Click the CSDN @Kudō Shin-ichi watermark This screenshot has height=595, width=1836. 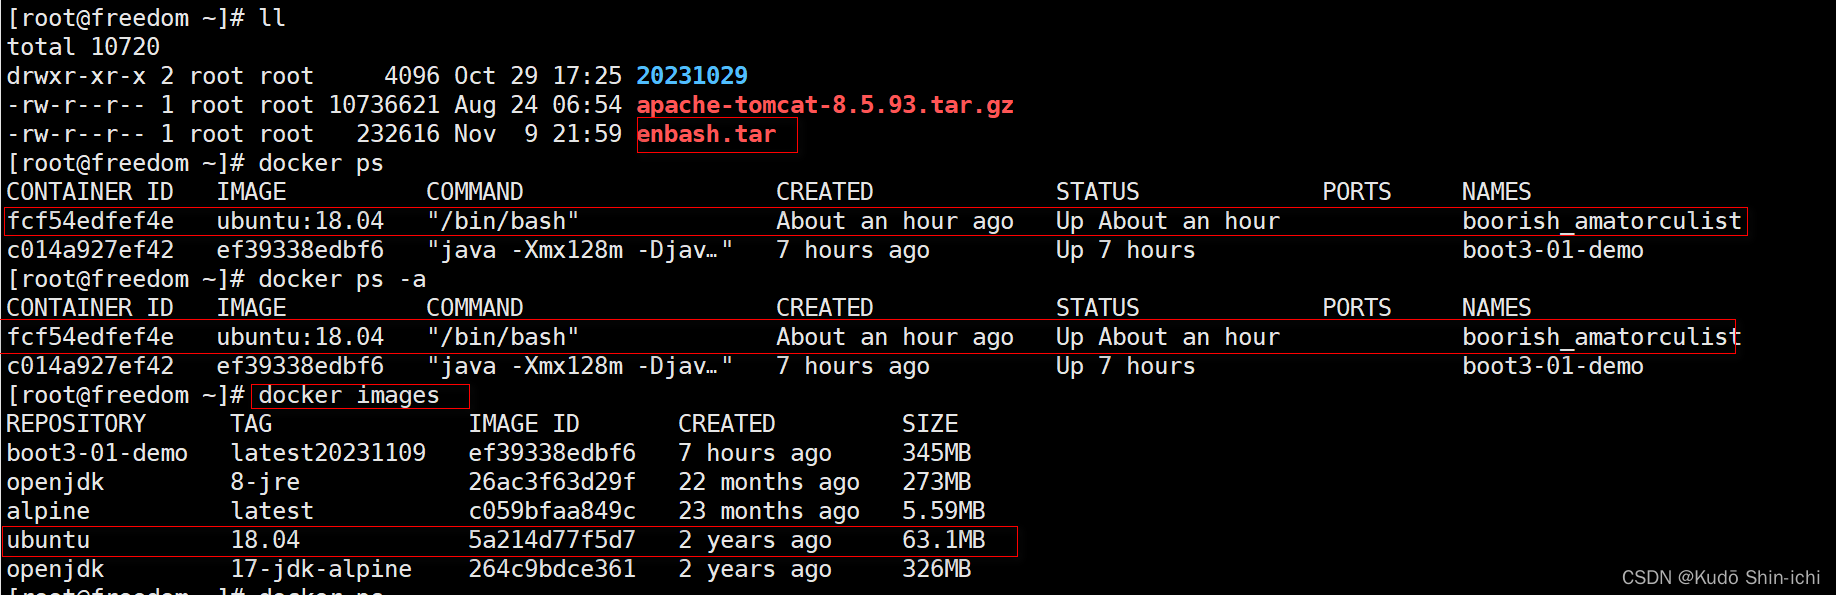(1720, 577)
